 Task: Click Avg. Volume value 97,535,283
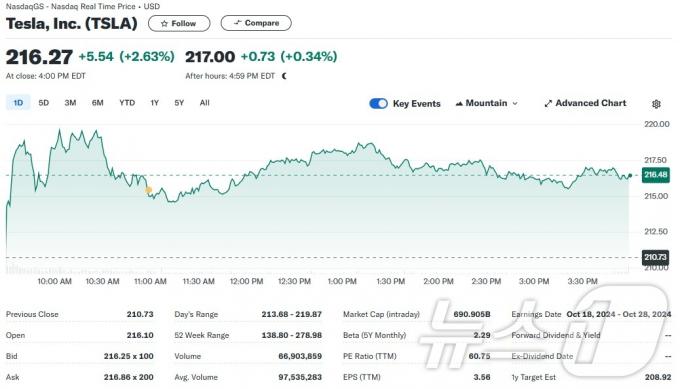pyautogui.click(x=300, y=377)
